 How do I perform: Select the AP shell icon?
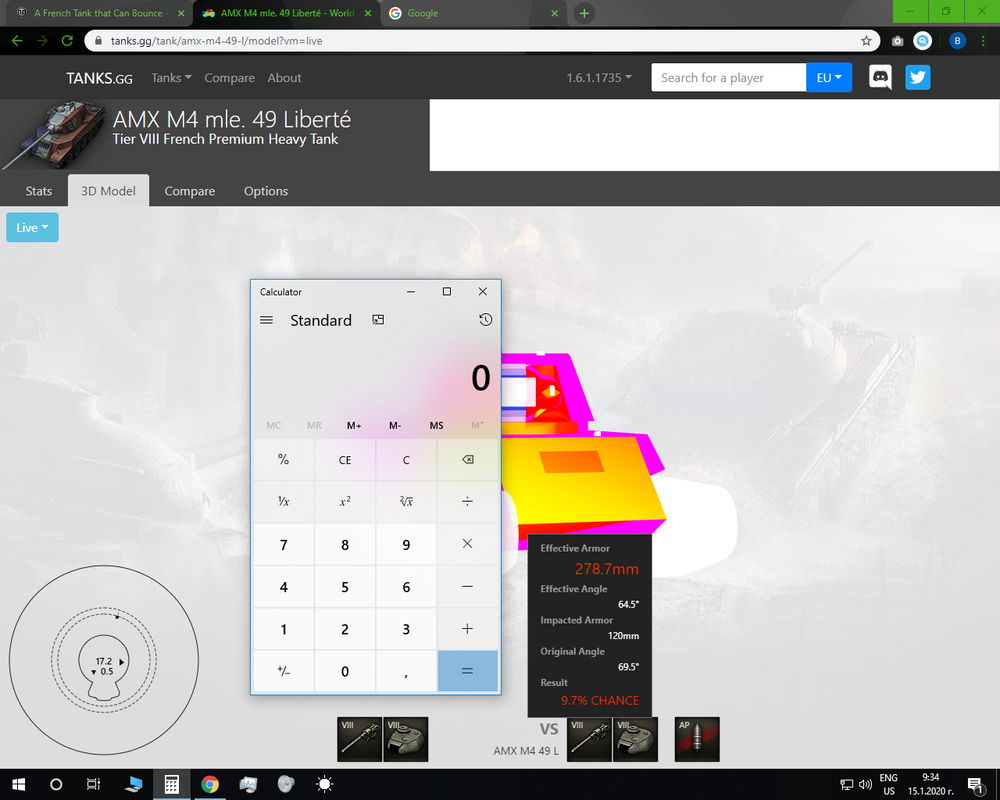[x=697, y=739]
